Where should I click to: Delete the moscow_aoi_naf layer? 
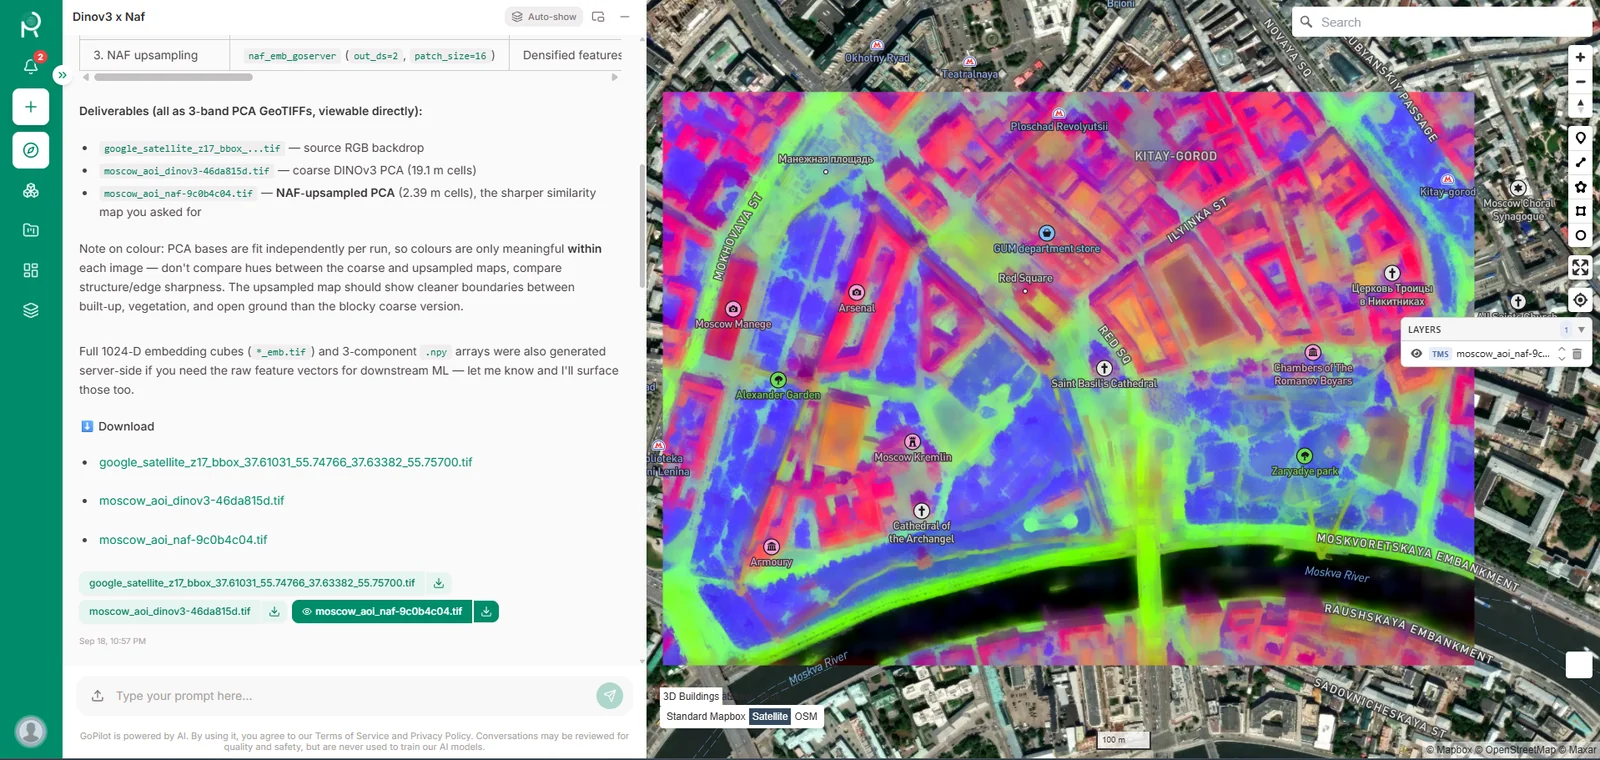[x=1577, y=354]
